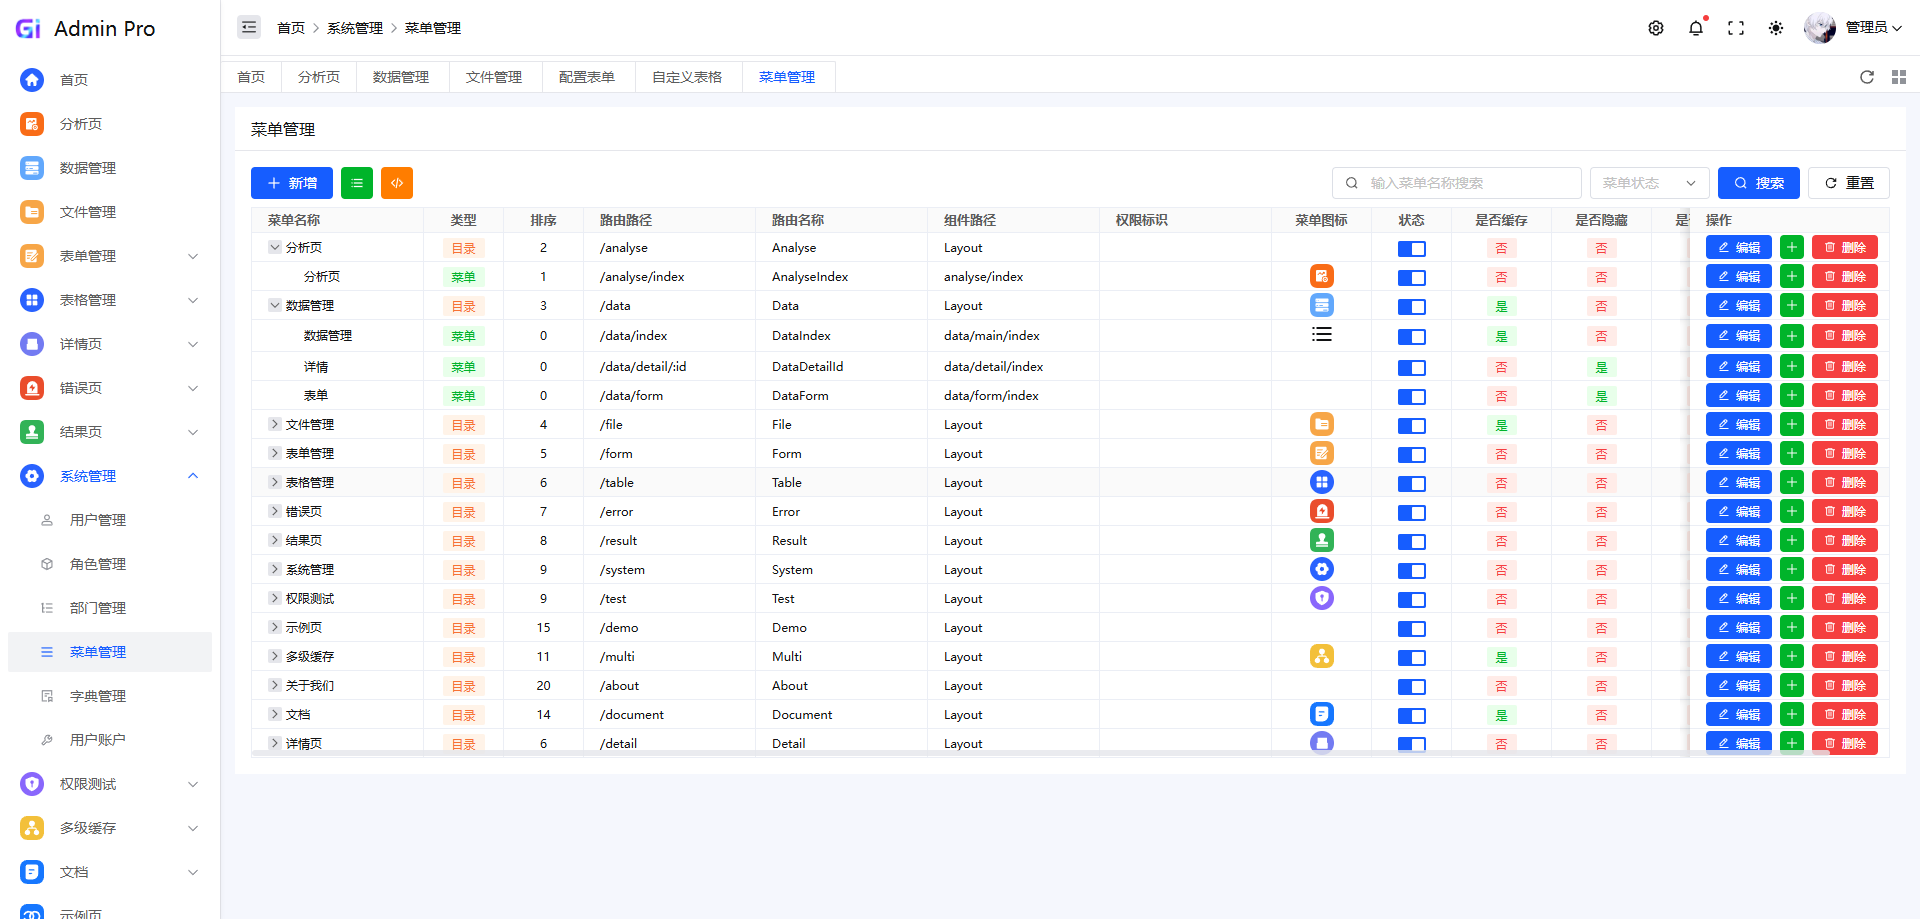1920x919 pixels.
Task: Click the orange code toolbar button
Action: (397, 183)
